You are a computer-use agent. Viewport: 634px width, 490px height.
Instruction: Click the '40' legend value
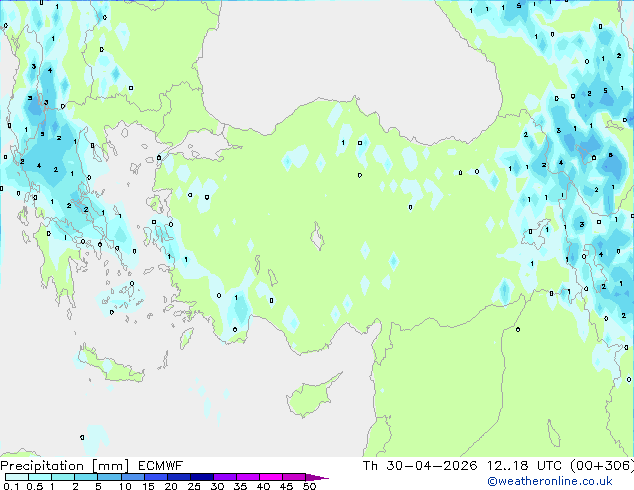point(263,486)
